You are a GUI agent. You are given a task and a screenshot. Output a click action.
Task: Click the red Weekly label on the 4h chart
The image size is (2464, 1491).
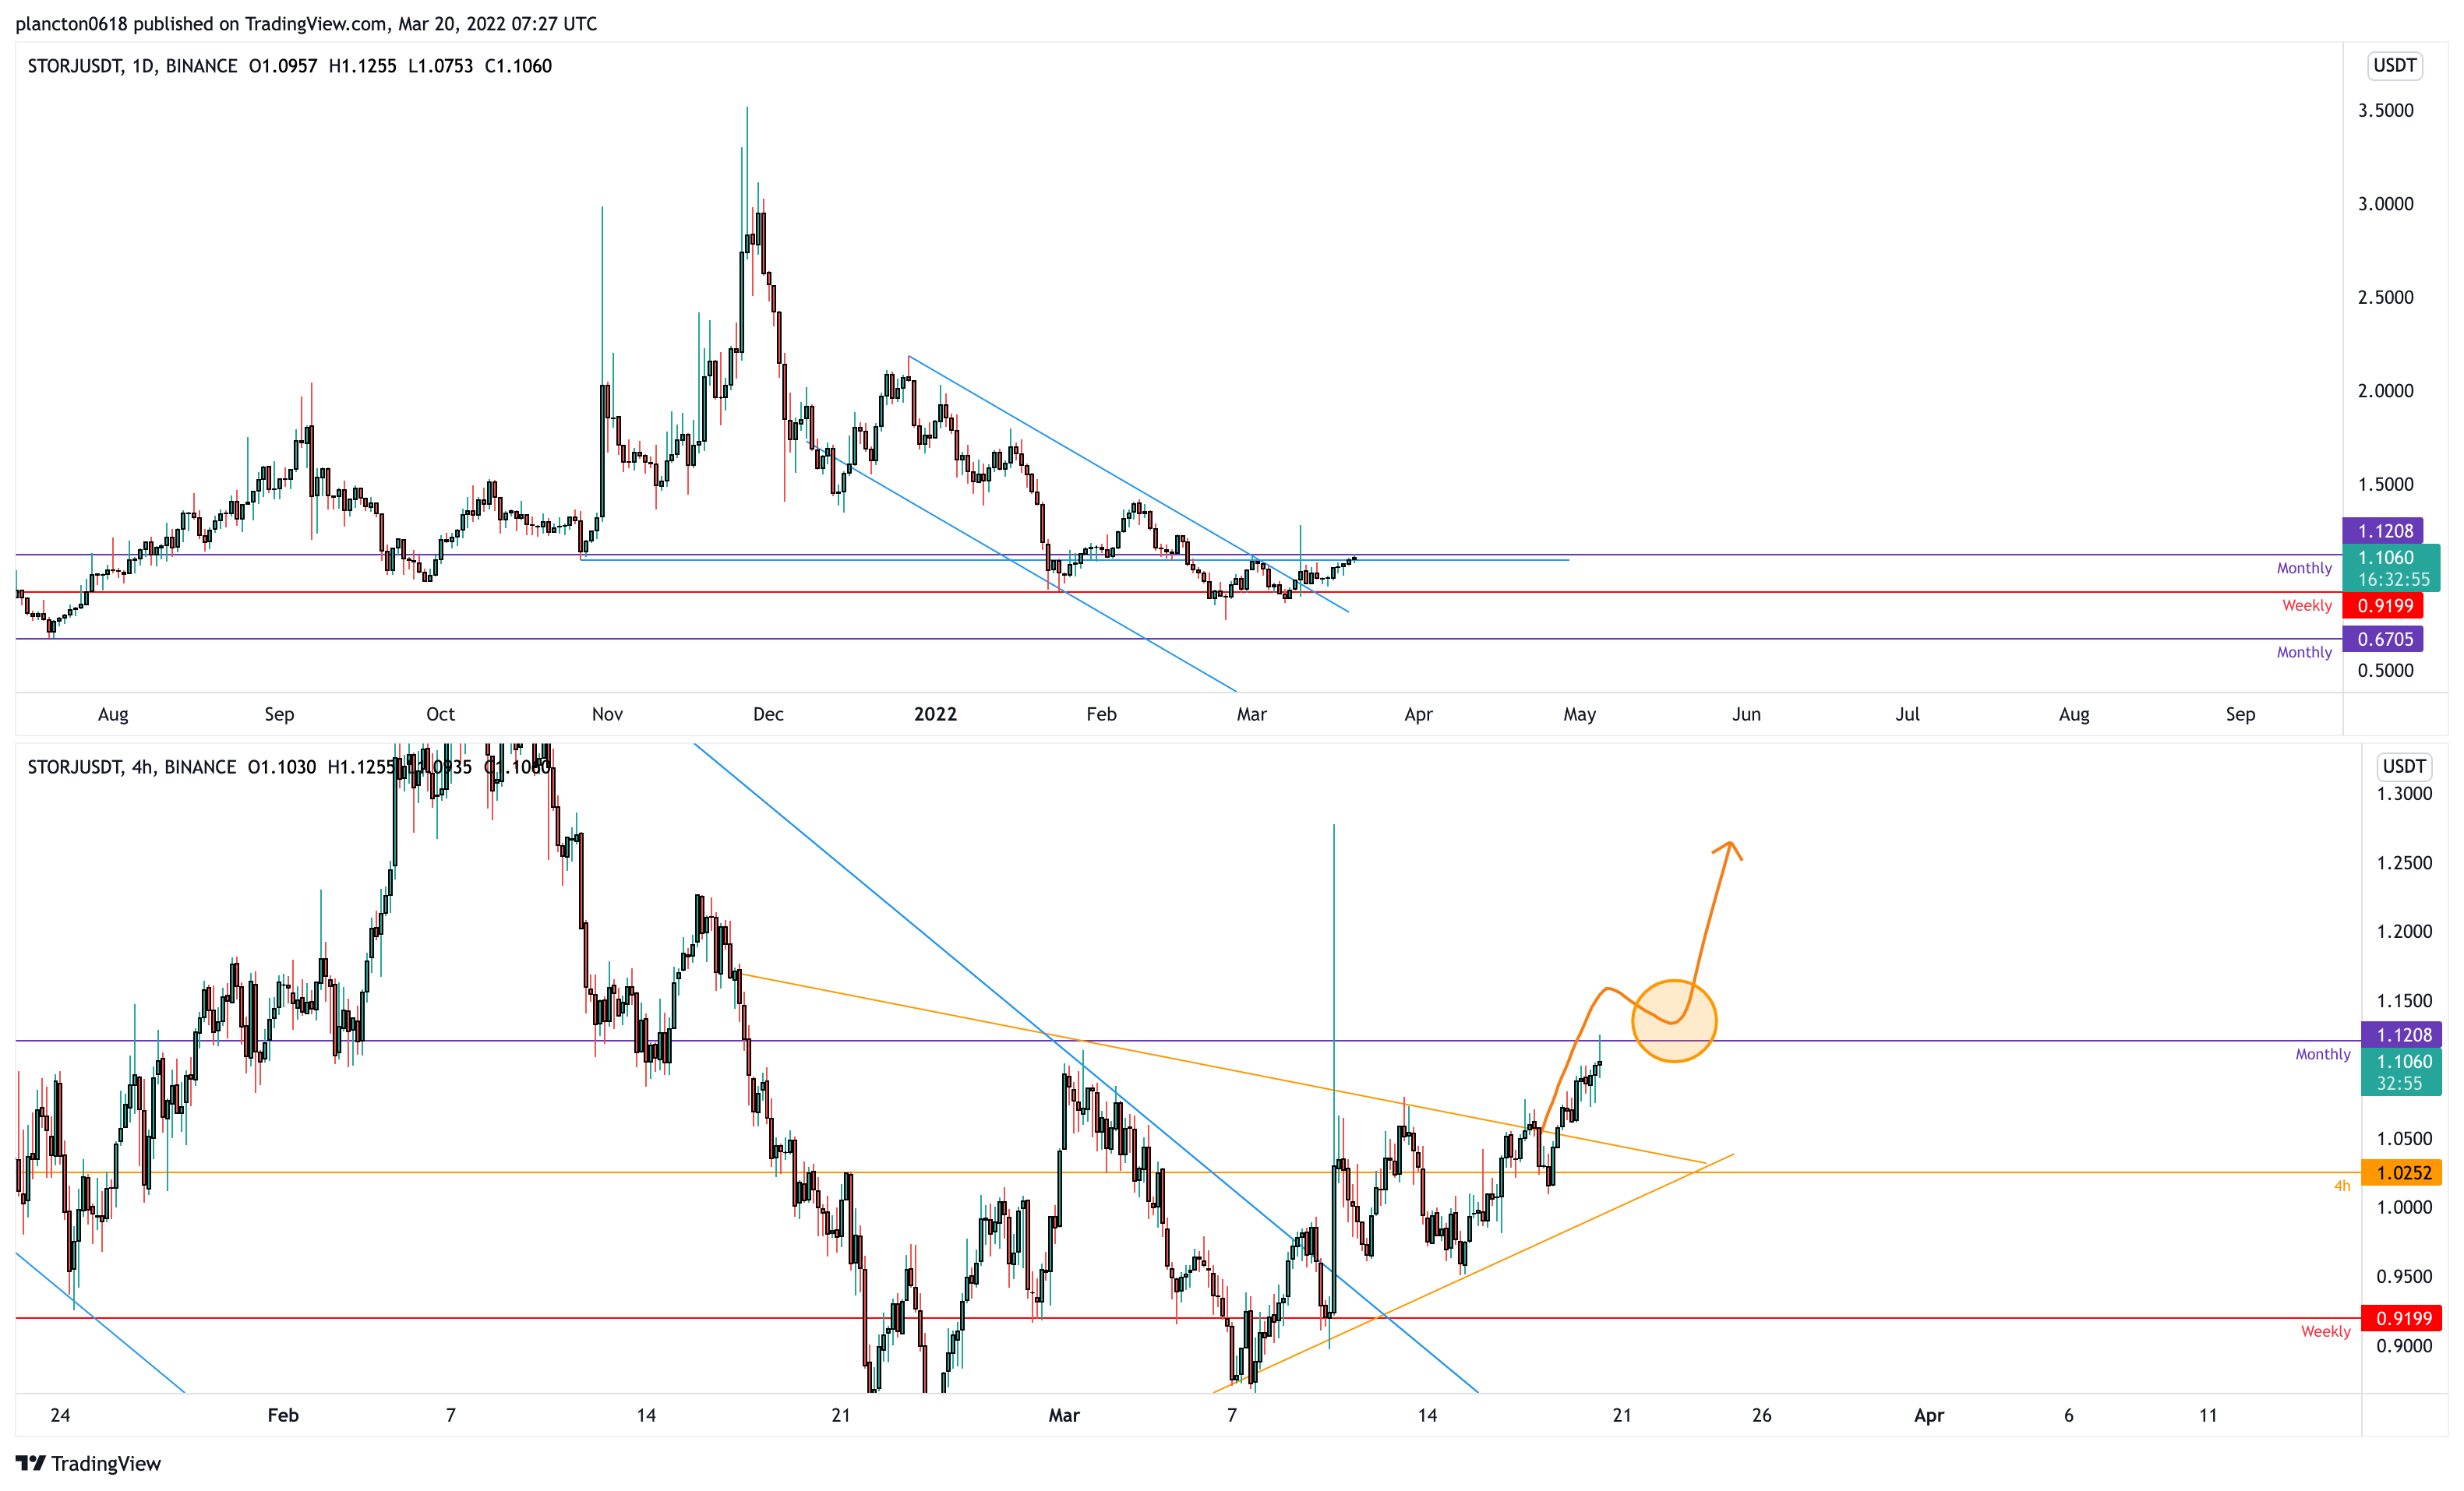[2325, 1331]
